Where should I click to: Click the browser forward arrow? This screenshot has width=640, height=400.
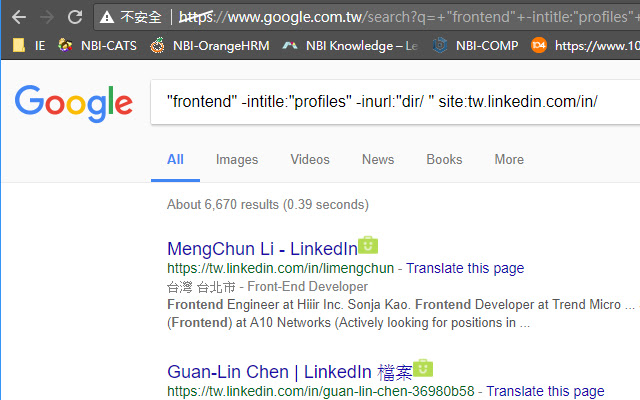(47, 17)
